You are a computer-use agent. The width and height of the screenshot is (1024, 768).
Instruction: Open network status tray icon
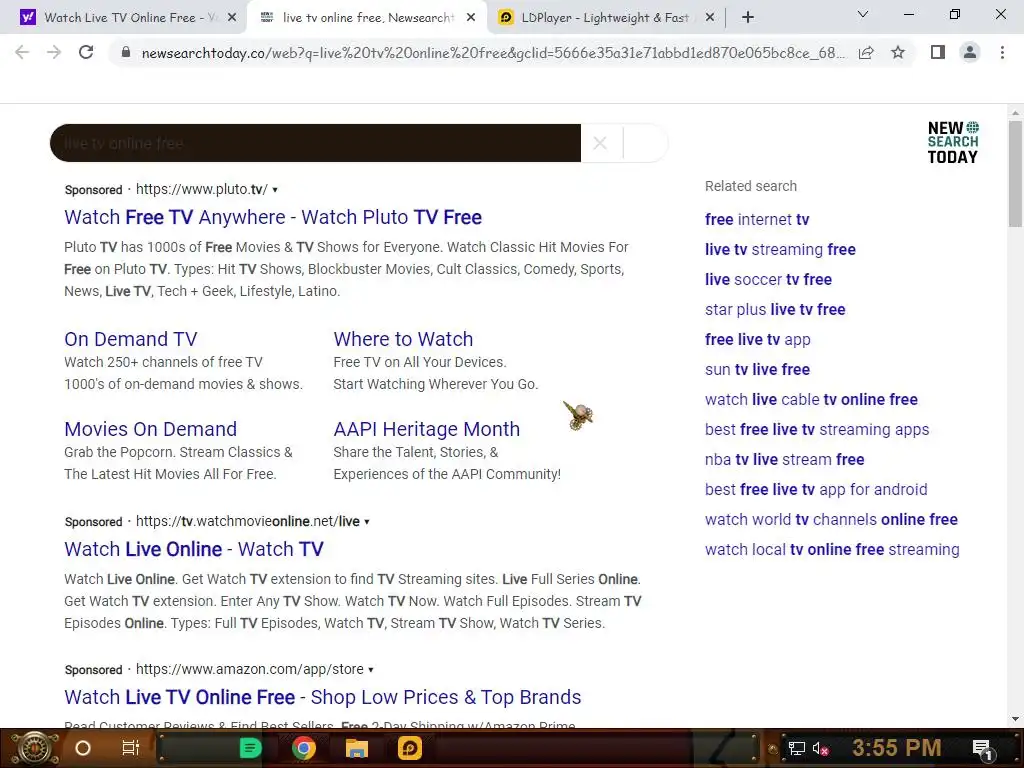[797, 748]
